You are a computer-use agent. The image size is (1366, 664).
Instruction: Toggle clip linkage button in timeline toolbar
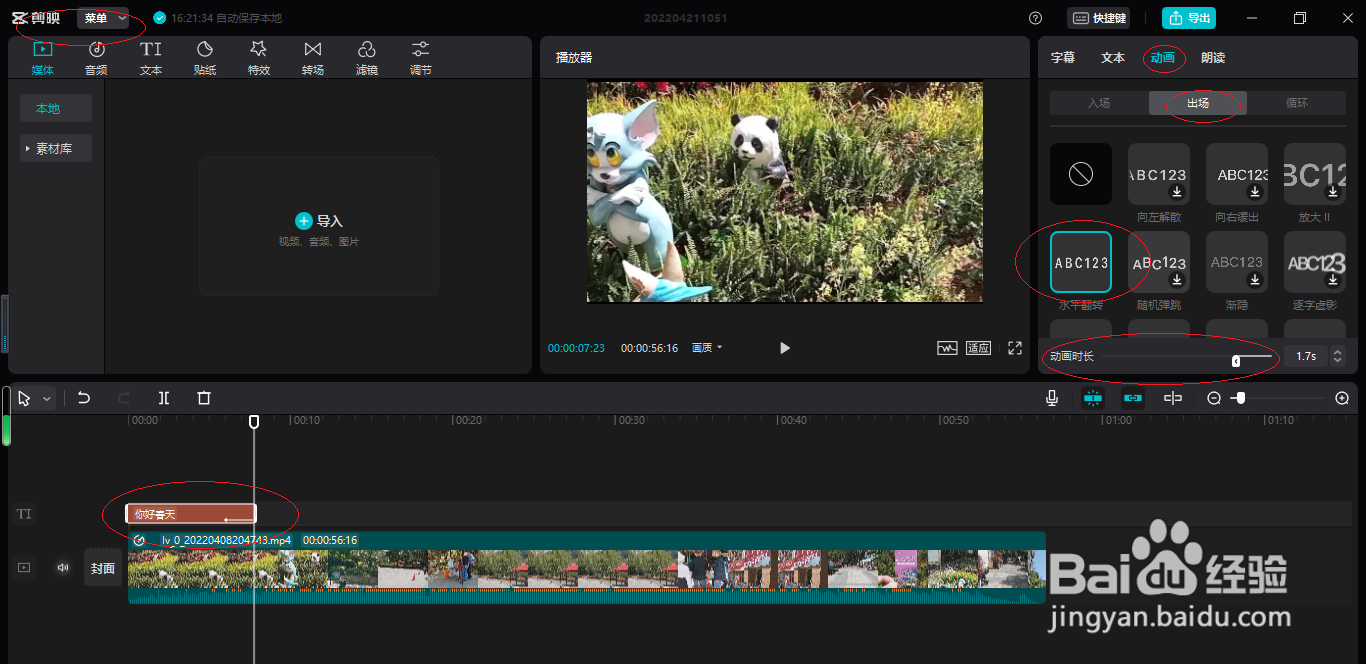coord(1133,398)
